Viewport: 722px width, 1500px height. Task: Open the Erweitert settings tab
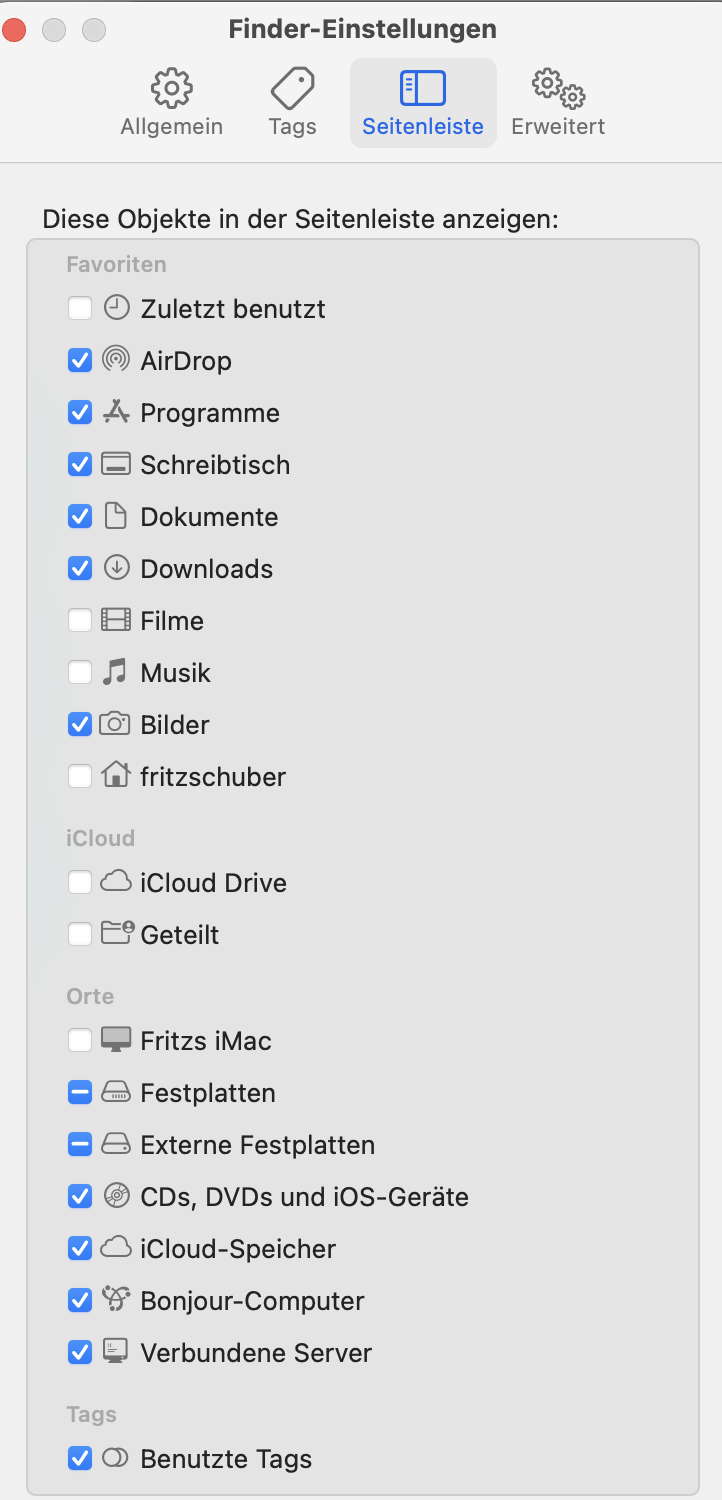[558, 103]
